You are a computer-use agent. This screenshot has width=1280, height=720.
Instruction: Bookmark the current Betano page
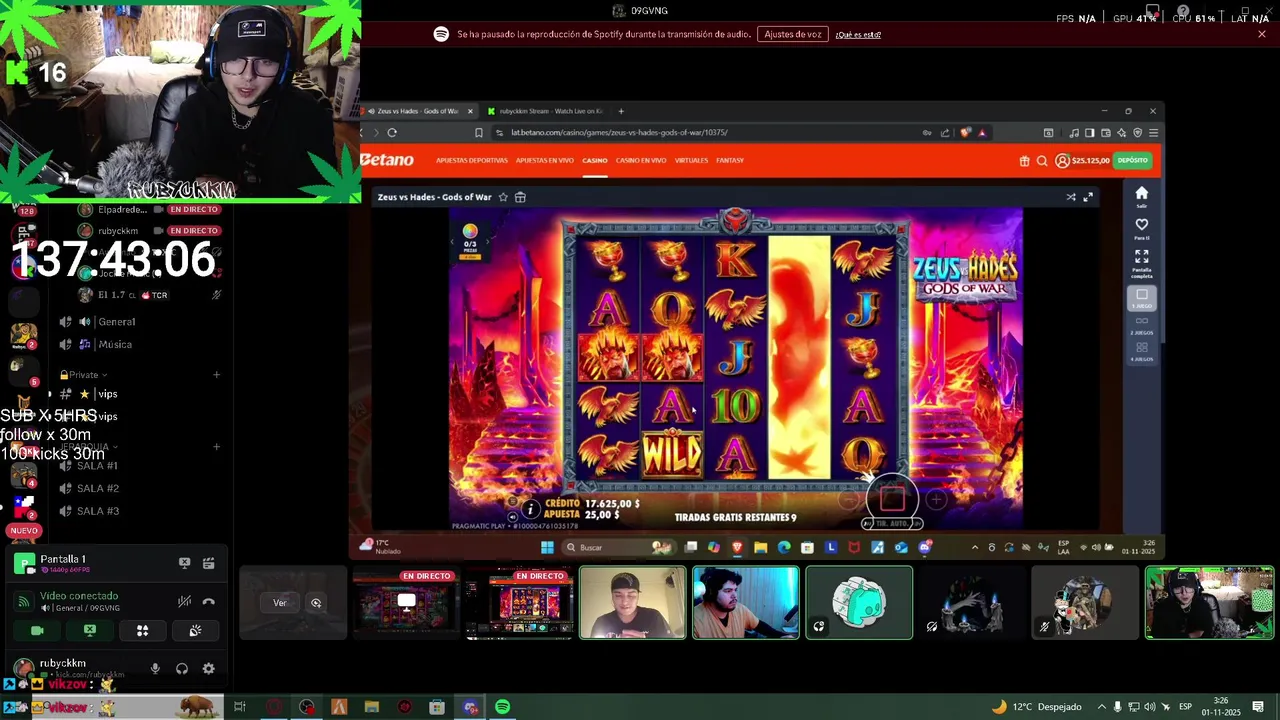click(x=478, y=132)
